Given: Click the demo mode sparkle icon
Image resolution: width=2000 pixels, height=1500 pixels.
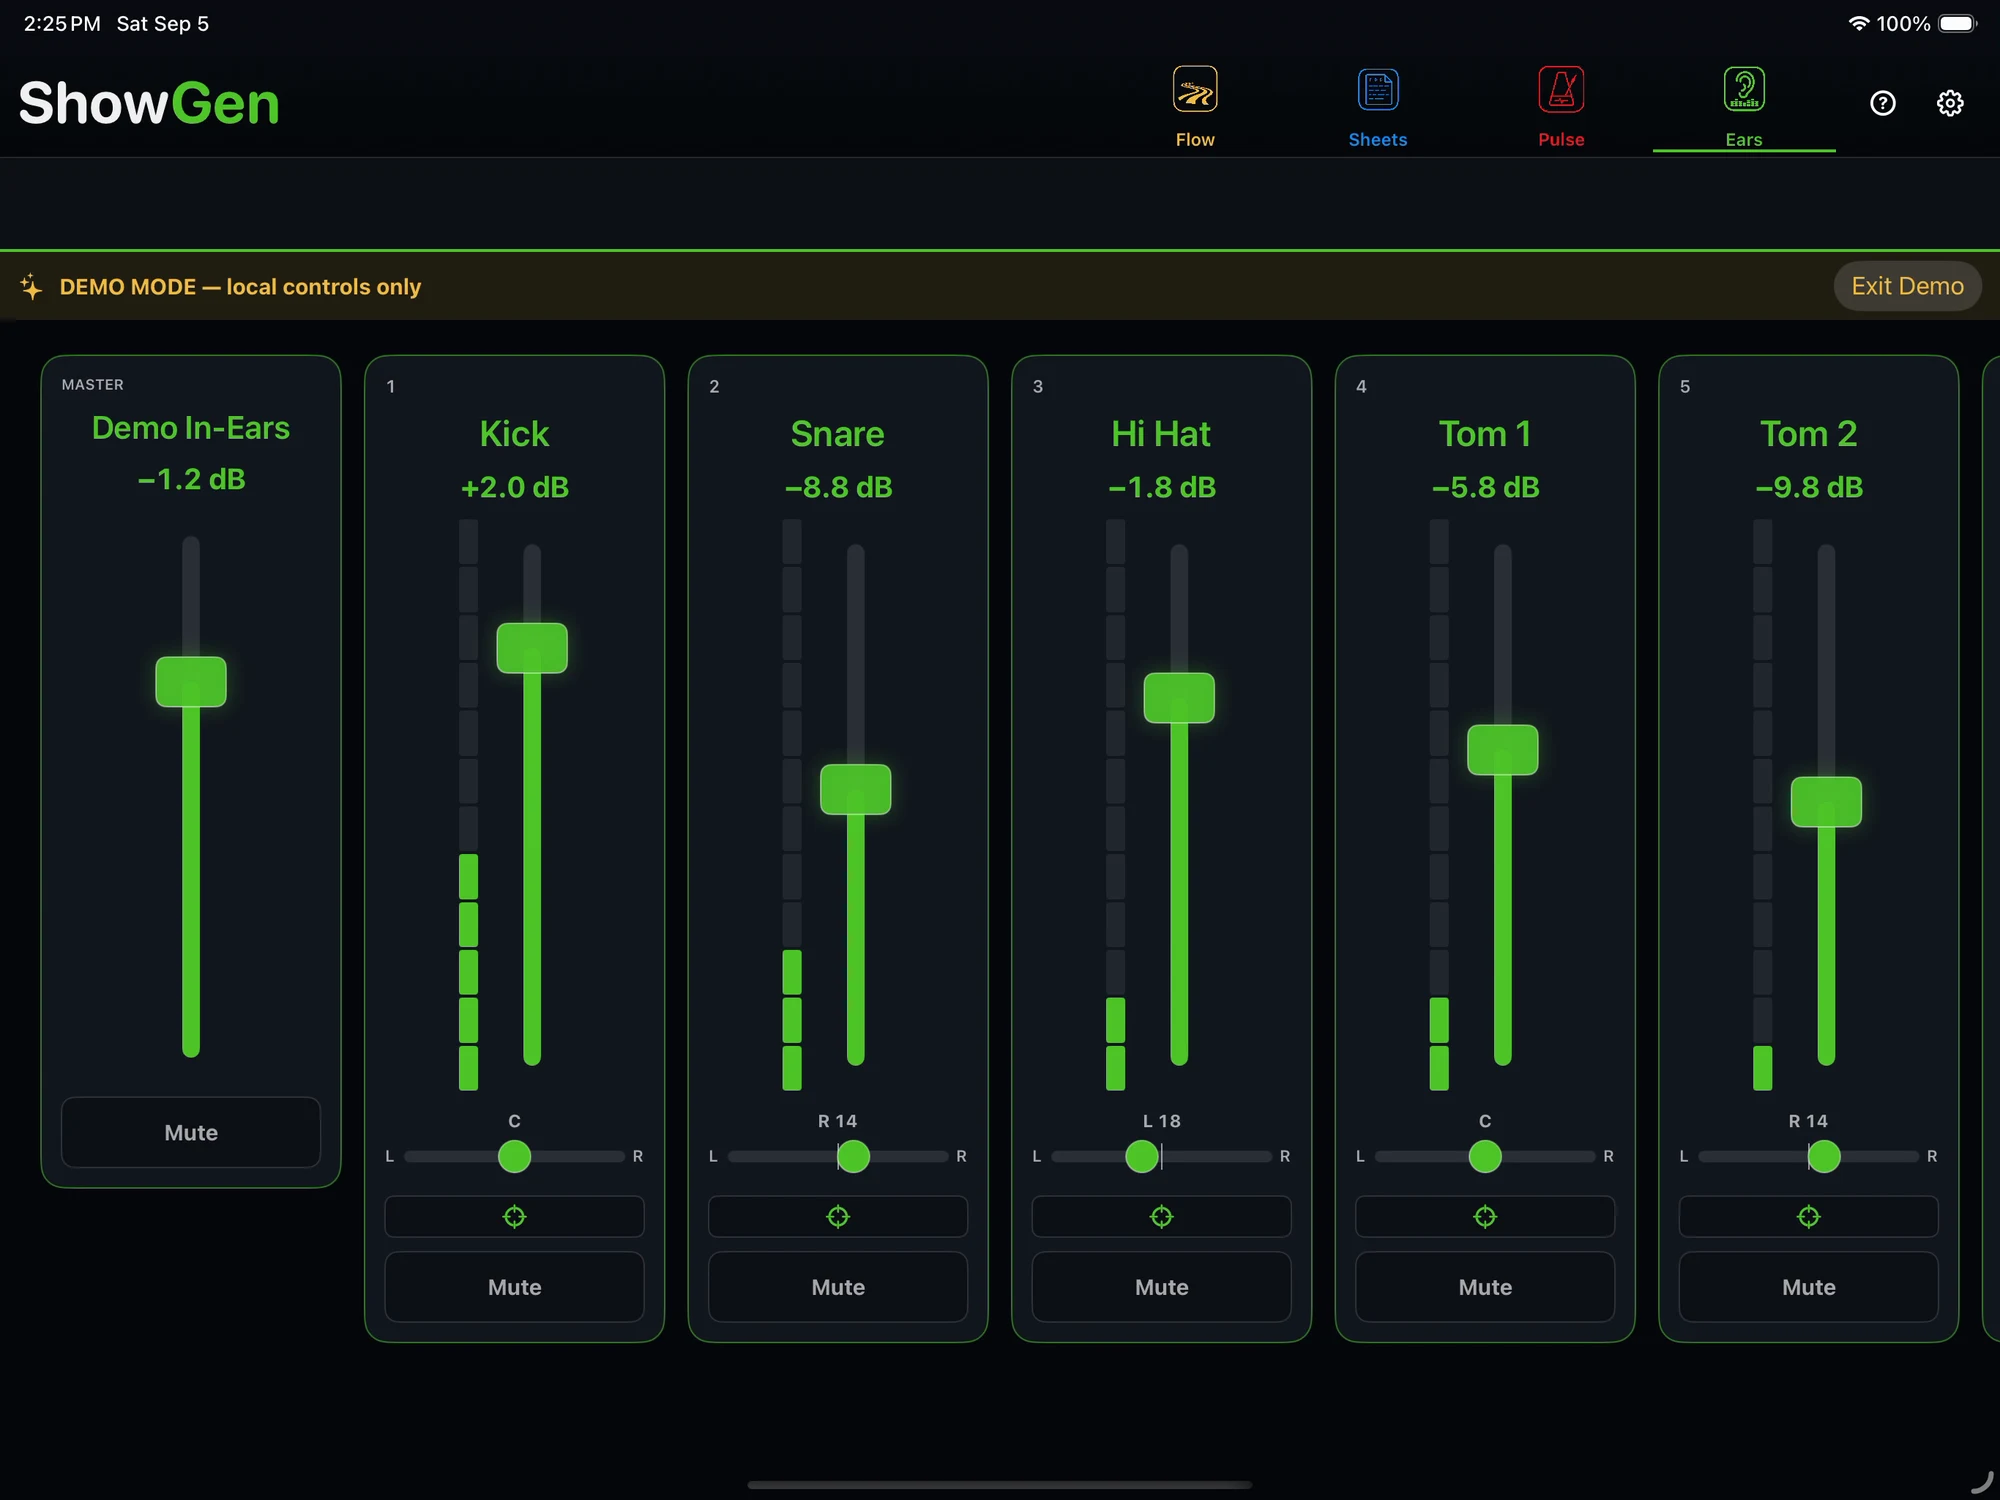Looking at the screenshot, I should [31, 286].
